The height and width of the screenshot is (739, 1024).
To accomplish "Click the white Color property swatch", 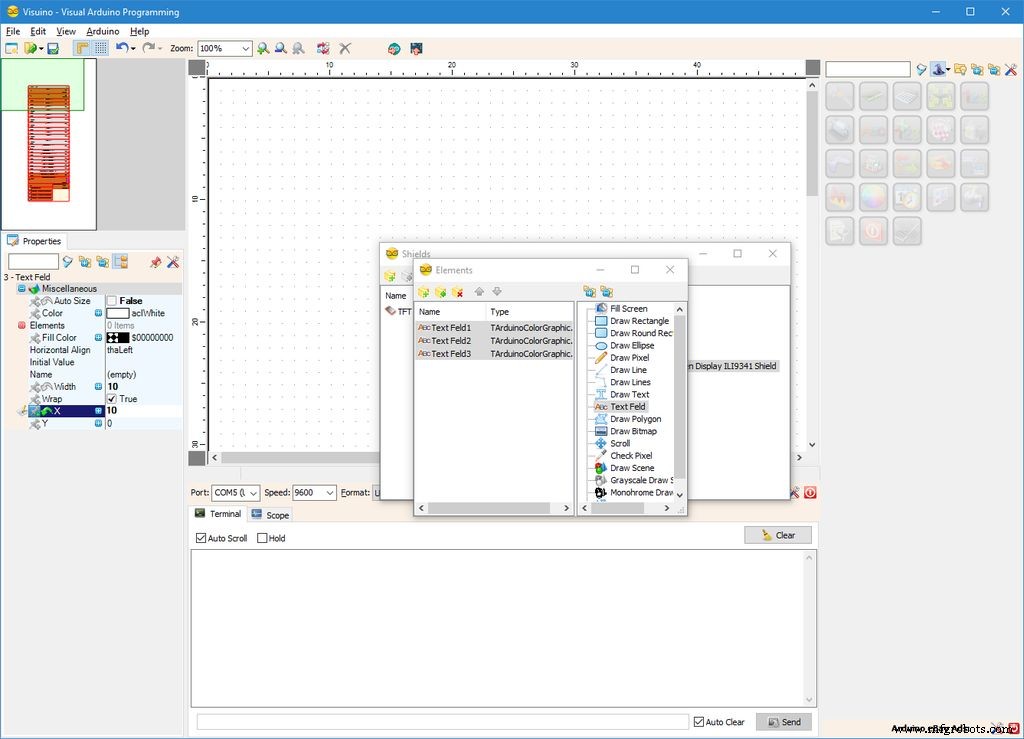I will tap(118, 313).
